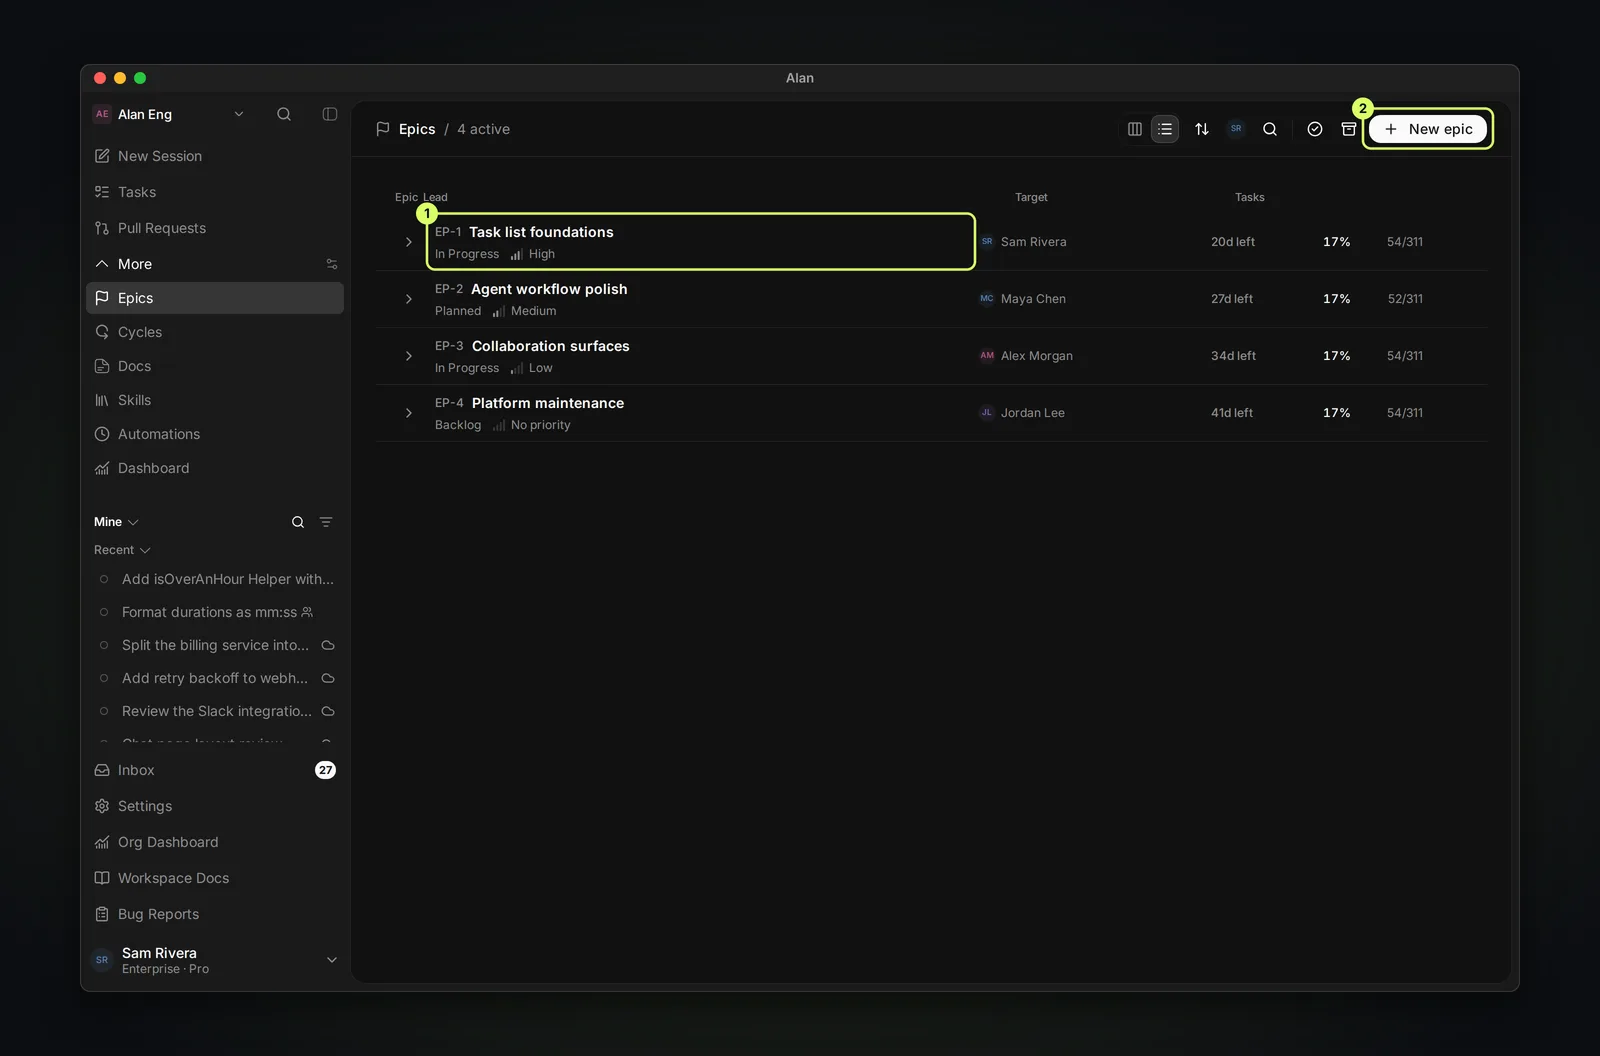Open Skills in the sidebar
The image size is (1600, 1056).
[215, 400]
